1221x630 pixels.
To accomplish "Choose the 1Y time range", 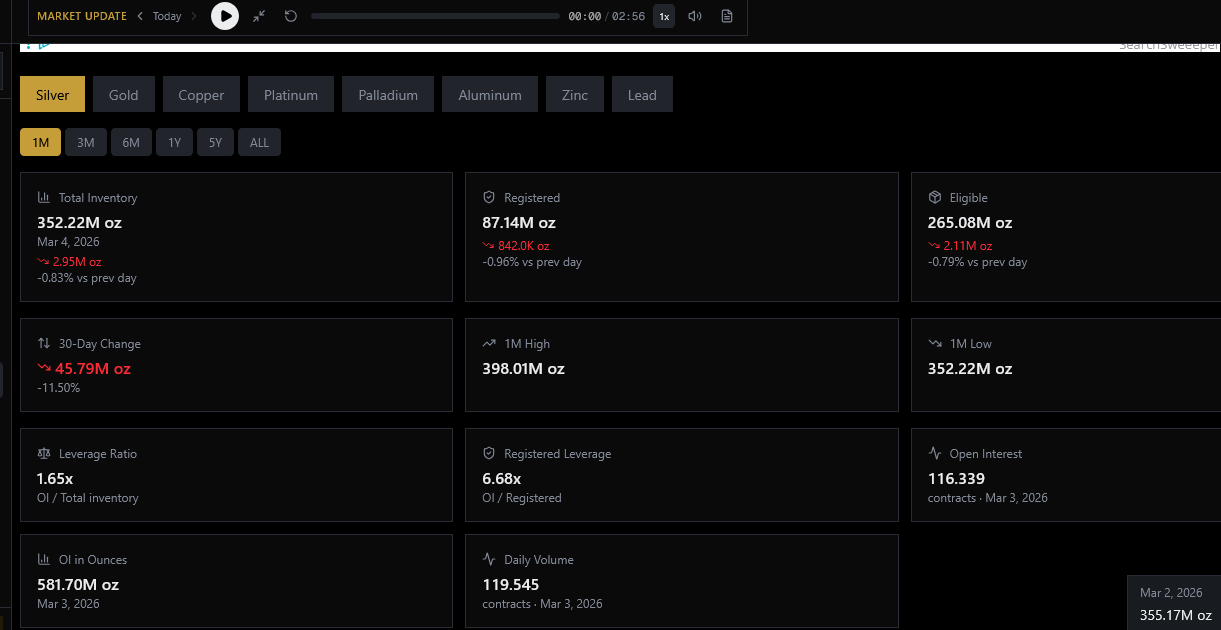I will tap(174, 142).
